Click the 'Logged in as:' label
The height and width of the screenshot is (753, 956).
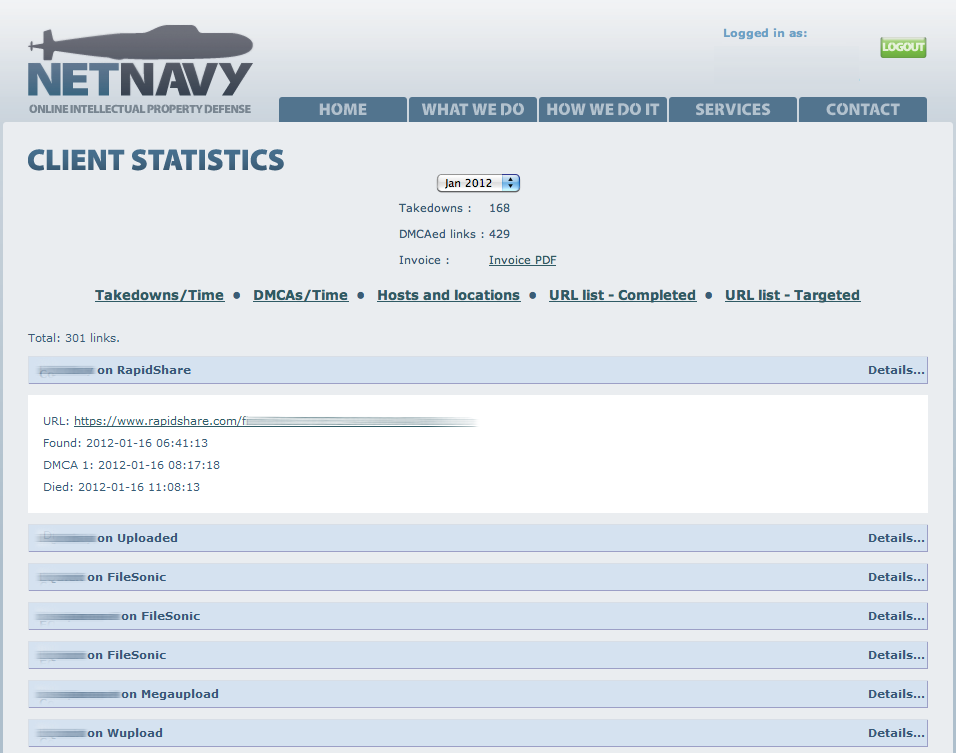pyautogui.click(x=765, y=34)
